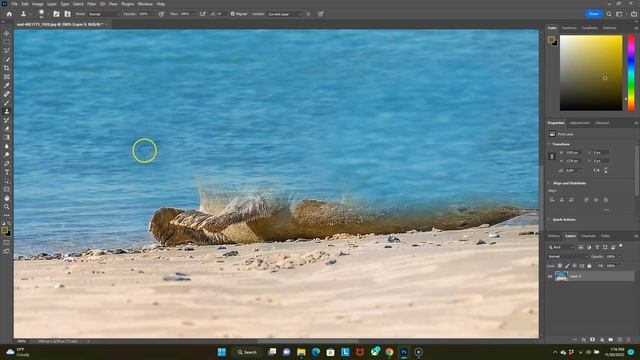Open the Layers filter Kind dropdown
This screenshot has height=360, width=640.
[x=560, y=247]
